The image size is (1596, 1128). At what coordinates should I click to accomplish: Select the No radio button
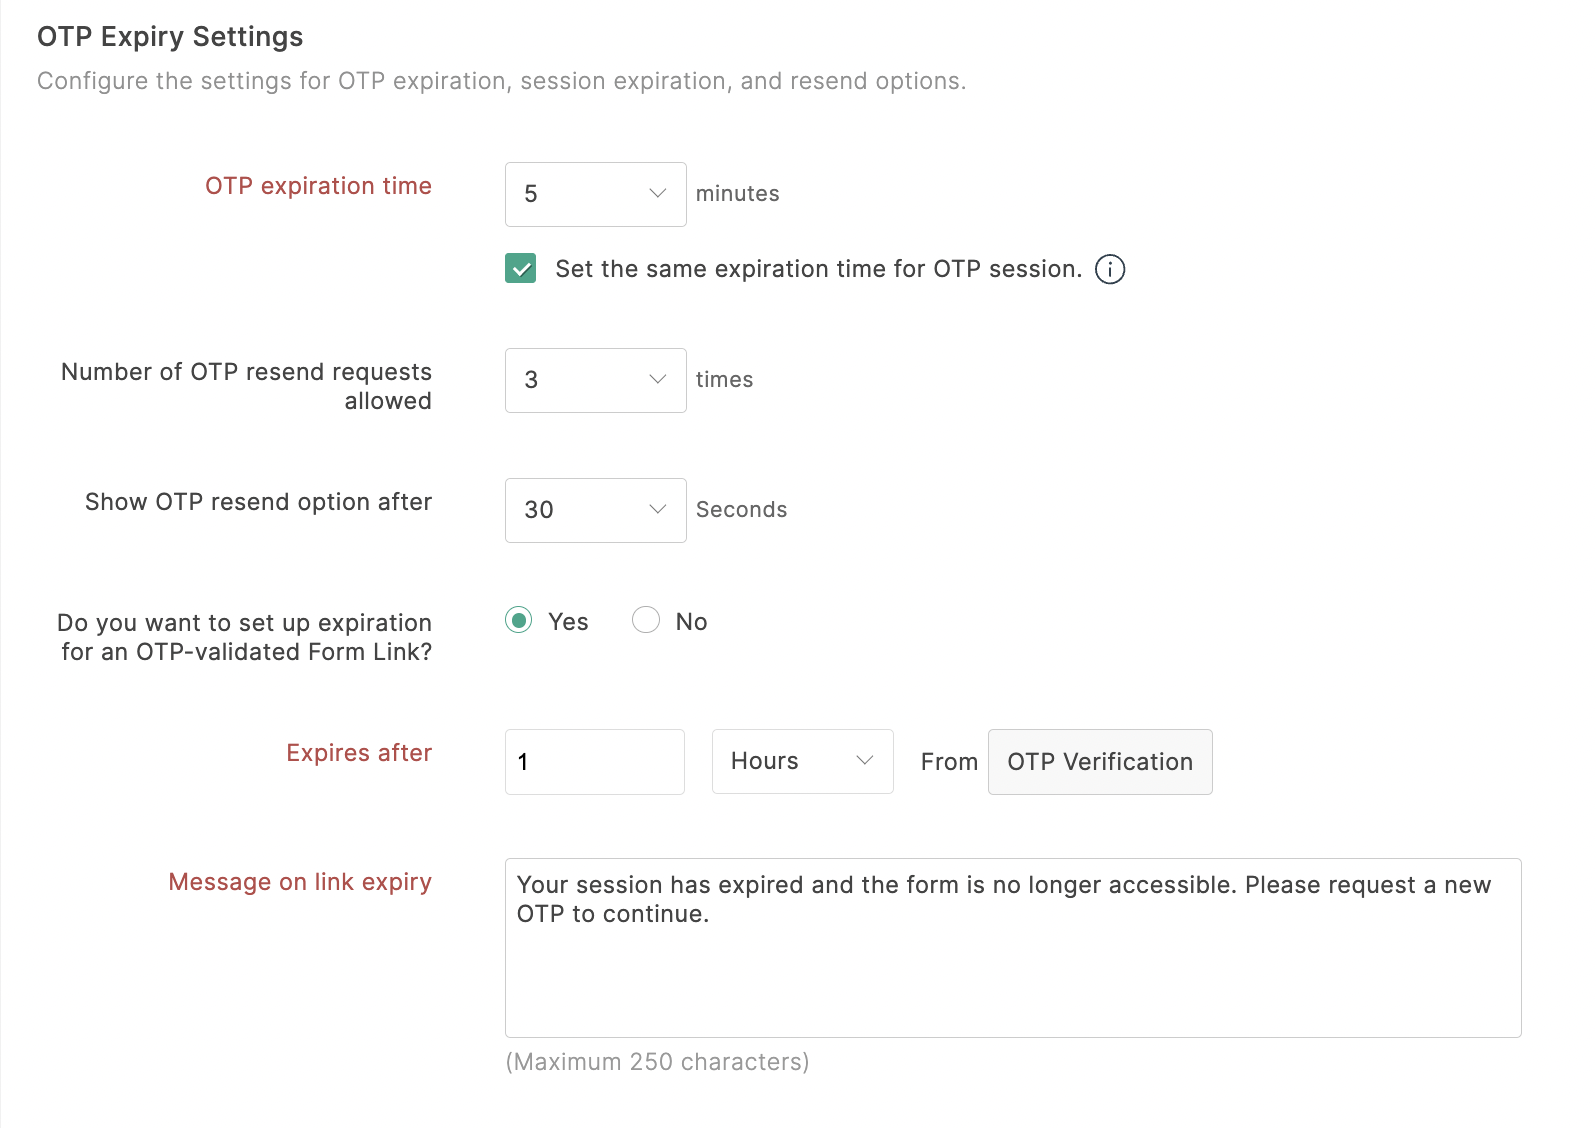coord(646,620)
